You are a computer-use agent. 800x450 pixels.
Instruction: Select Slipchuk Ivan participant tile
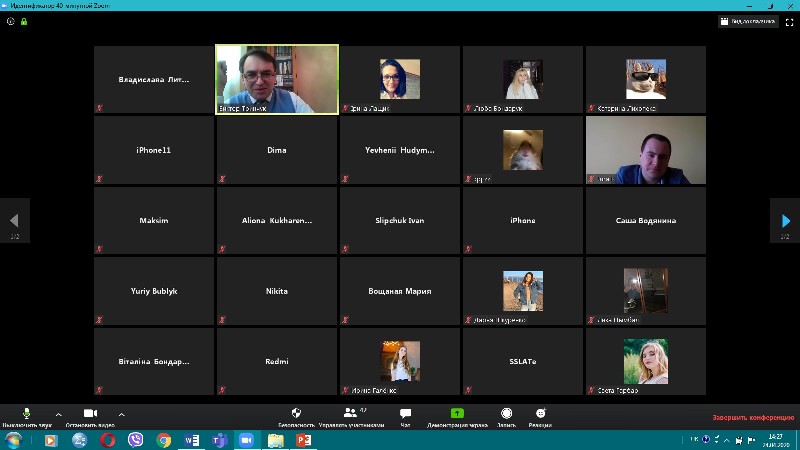(400, 220)
